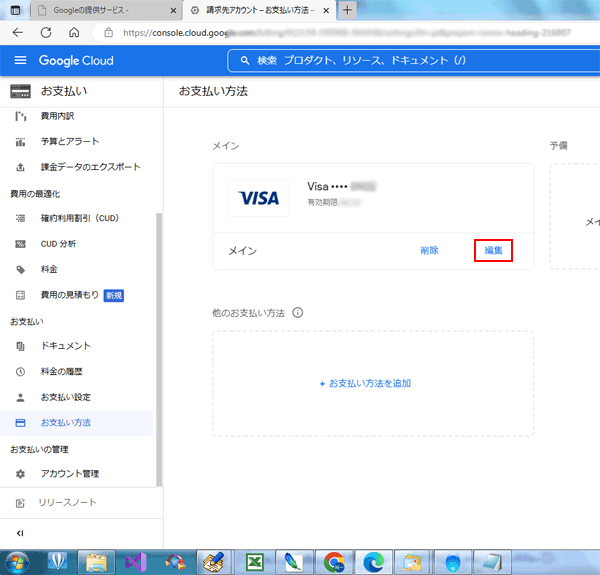Select the 請求先アカウント - お支払い方法 tab
600x575 pixels.
[x=260, y=10]
